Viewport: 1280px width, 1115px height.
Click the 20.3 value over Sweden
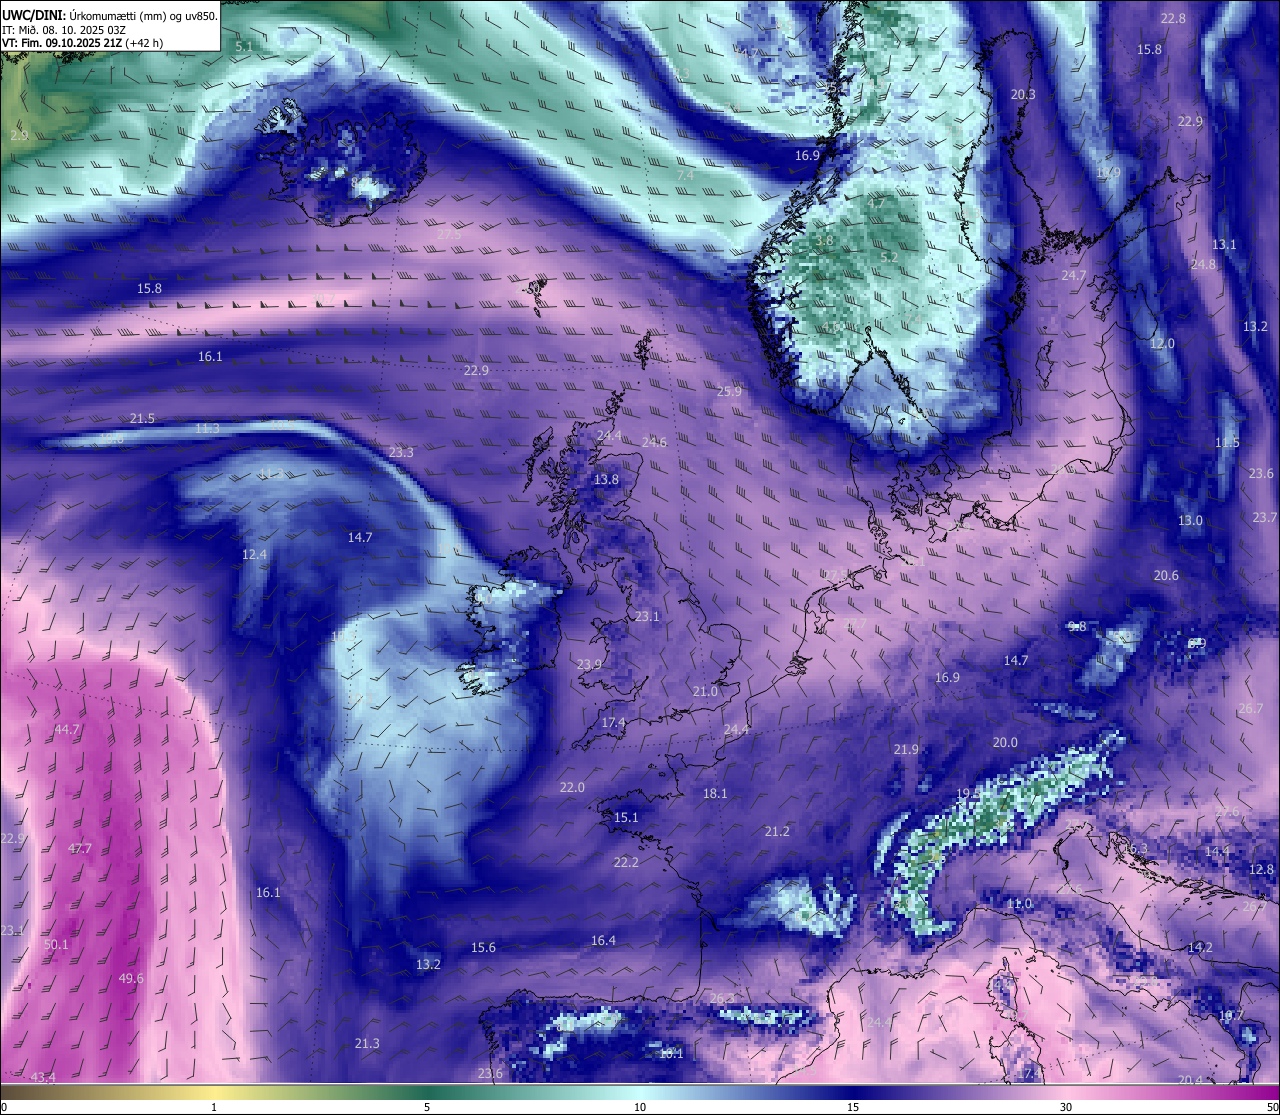click(x=1023, y=95)
